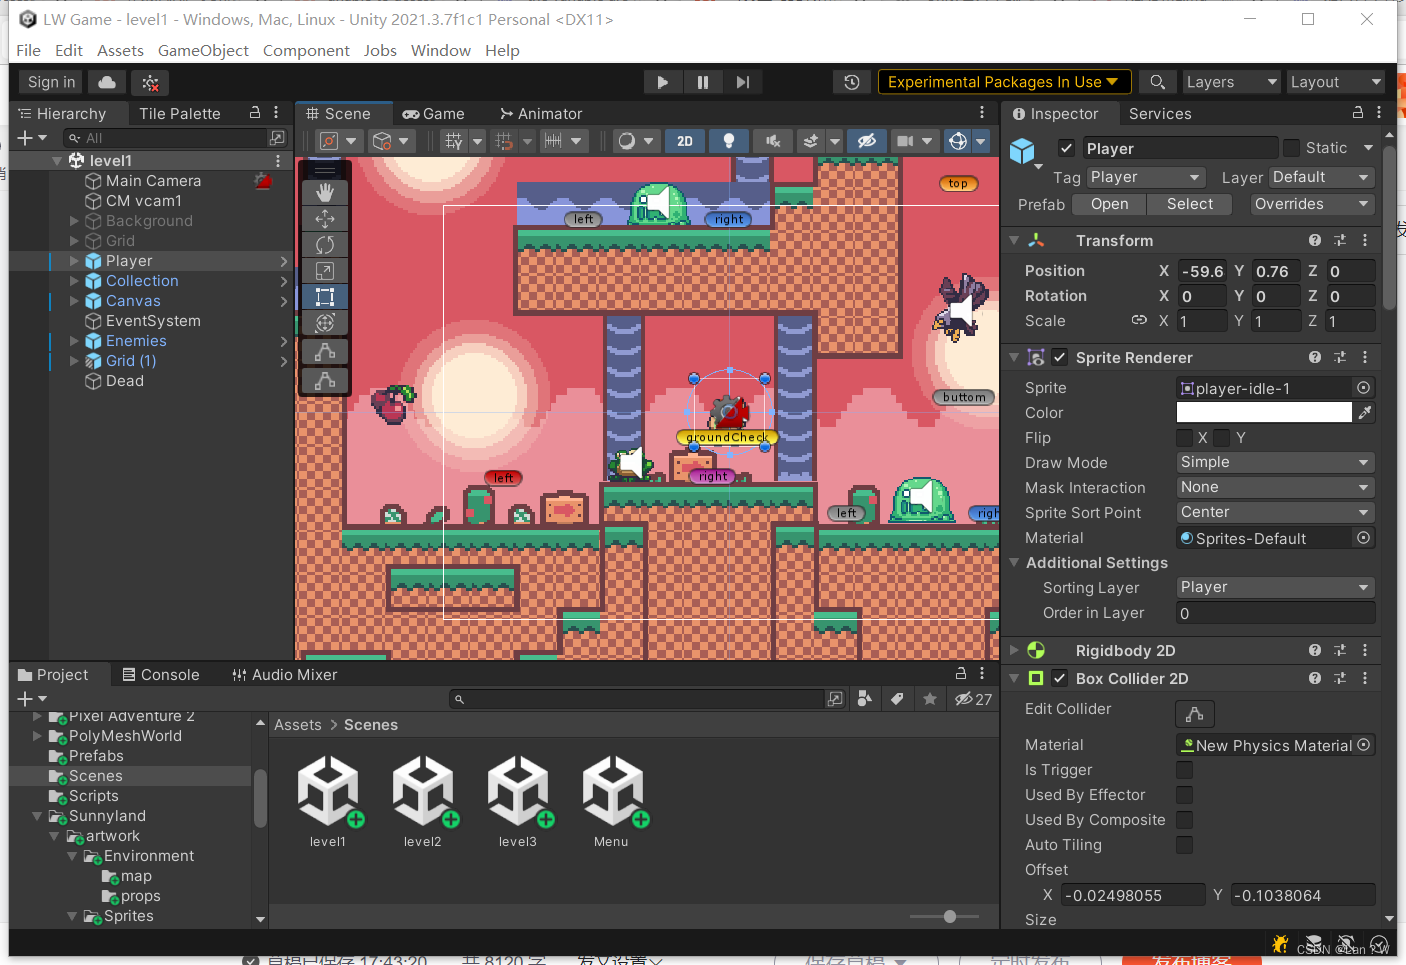Open Sprite object picker circle

(x=1363, y=388)
